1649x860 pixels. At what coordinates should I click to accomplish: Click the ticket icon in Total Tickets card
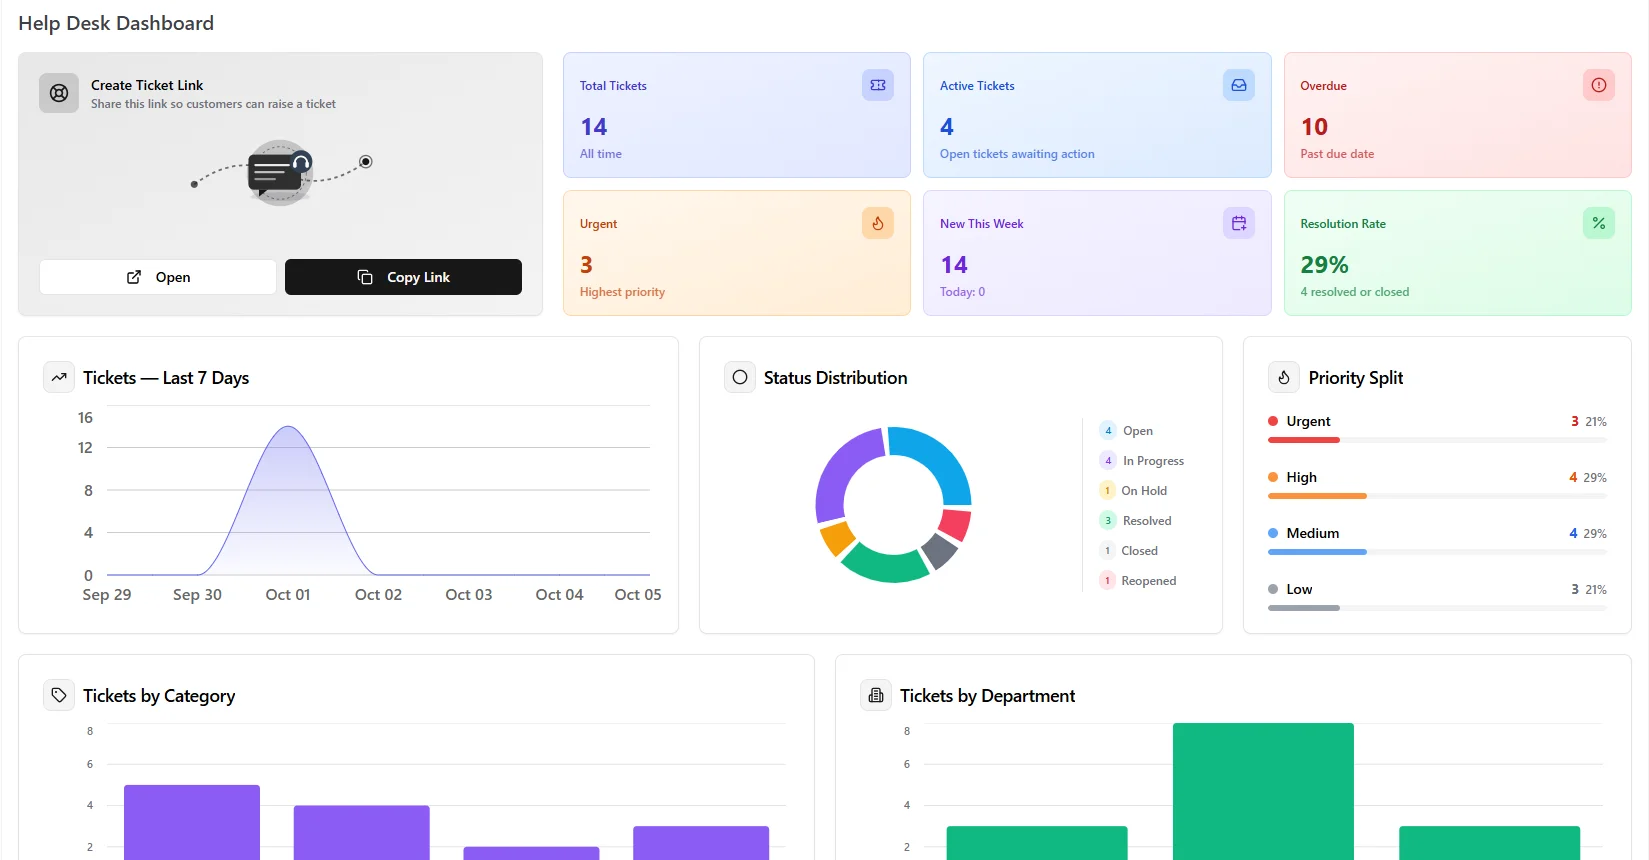[878, 85]
